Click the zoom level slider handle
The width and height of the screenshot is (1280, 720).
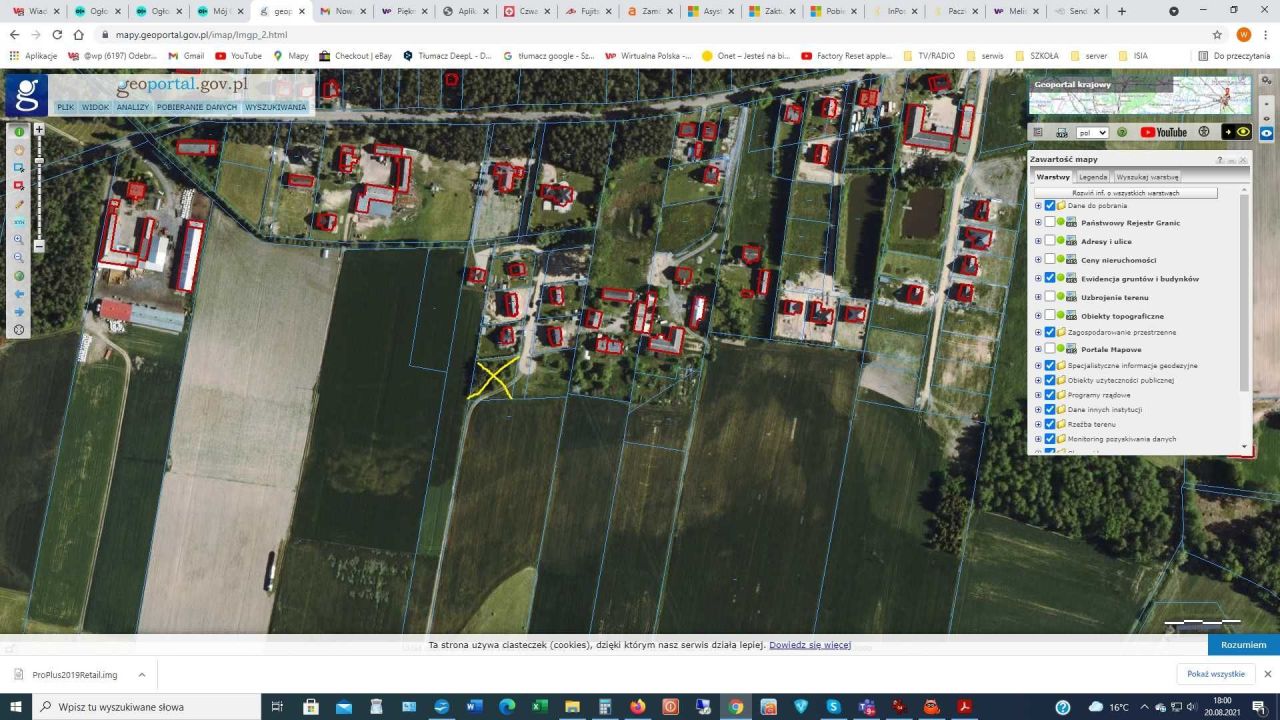click(x=39, y=161)
